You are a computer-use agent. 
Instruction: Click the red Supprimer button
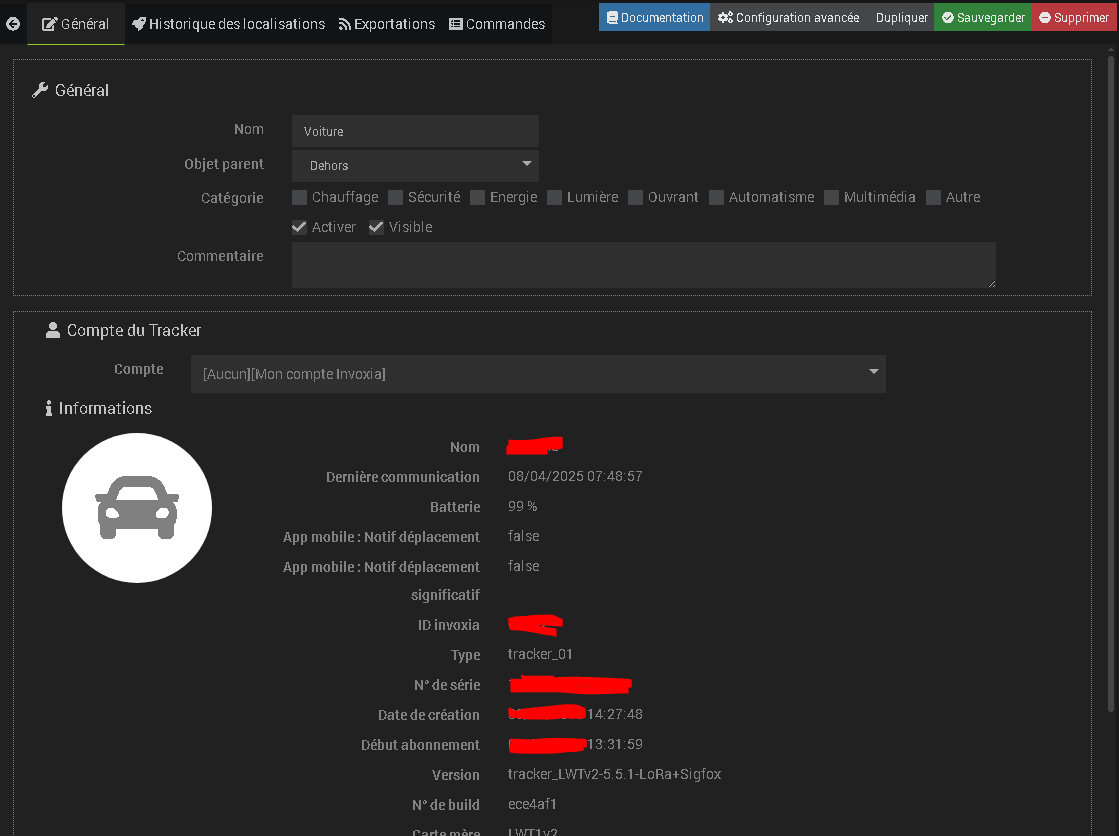pos(1074,17)
